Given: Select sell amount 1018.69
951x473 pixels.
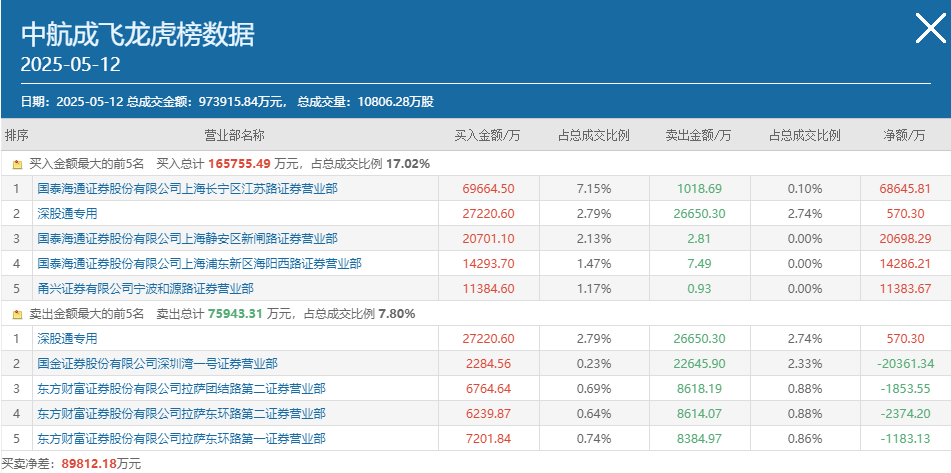Looking at the screenshot, I should (699, 189).
